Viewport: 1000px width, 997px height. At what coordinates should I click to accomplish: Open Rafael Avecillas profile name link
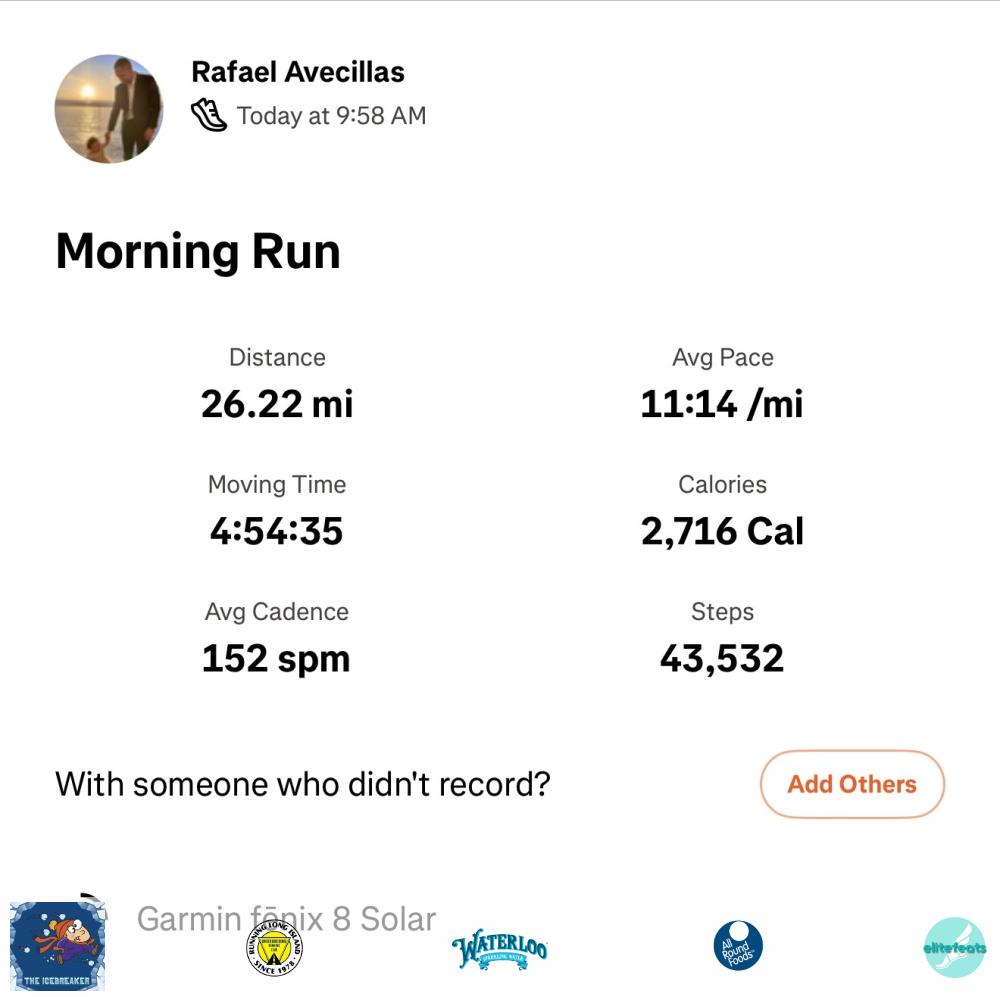click(298, 72)
